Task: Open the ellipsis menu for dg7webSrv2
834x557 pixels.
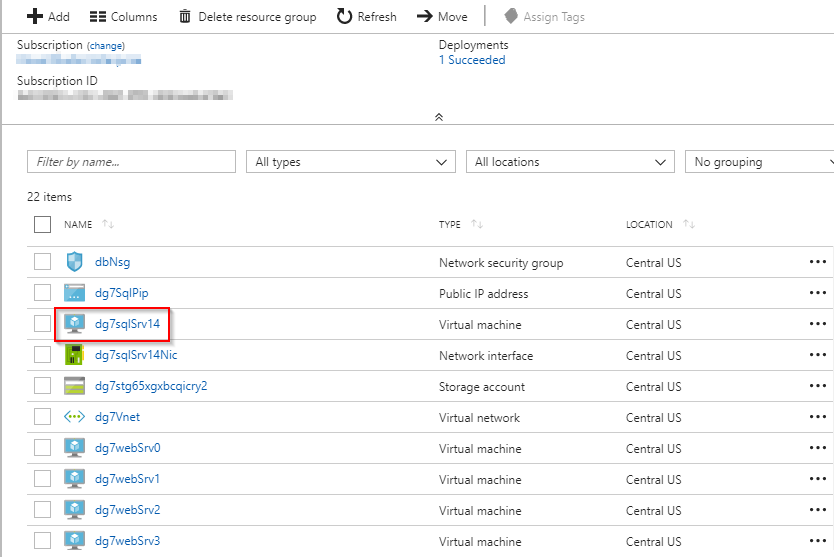Action: [x=818, y=510]
